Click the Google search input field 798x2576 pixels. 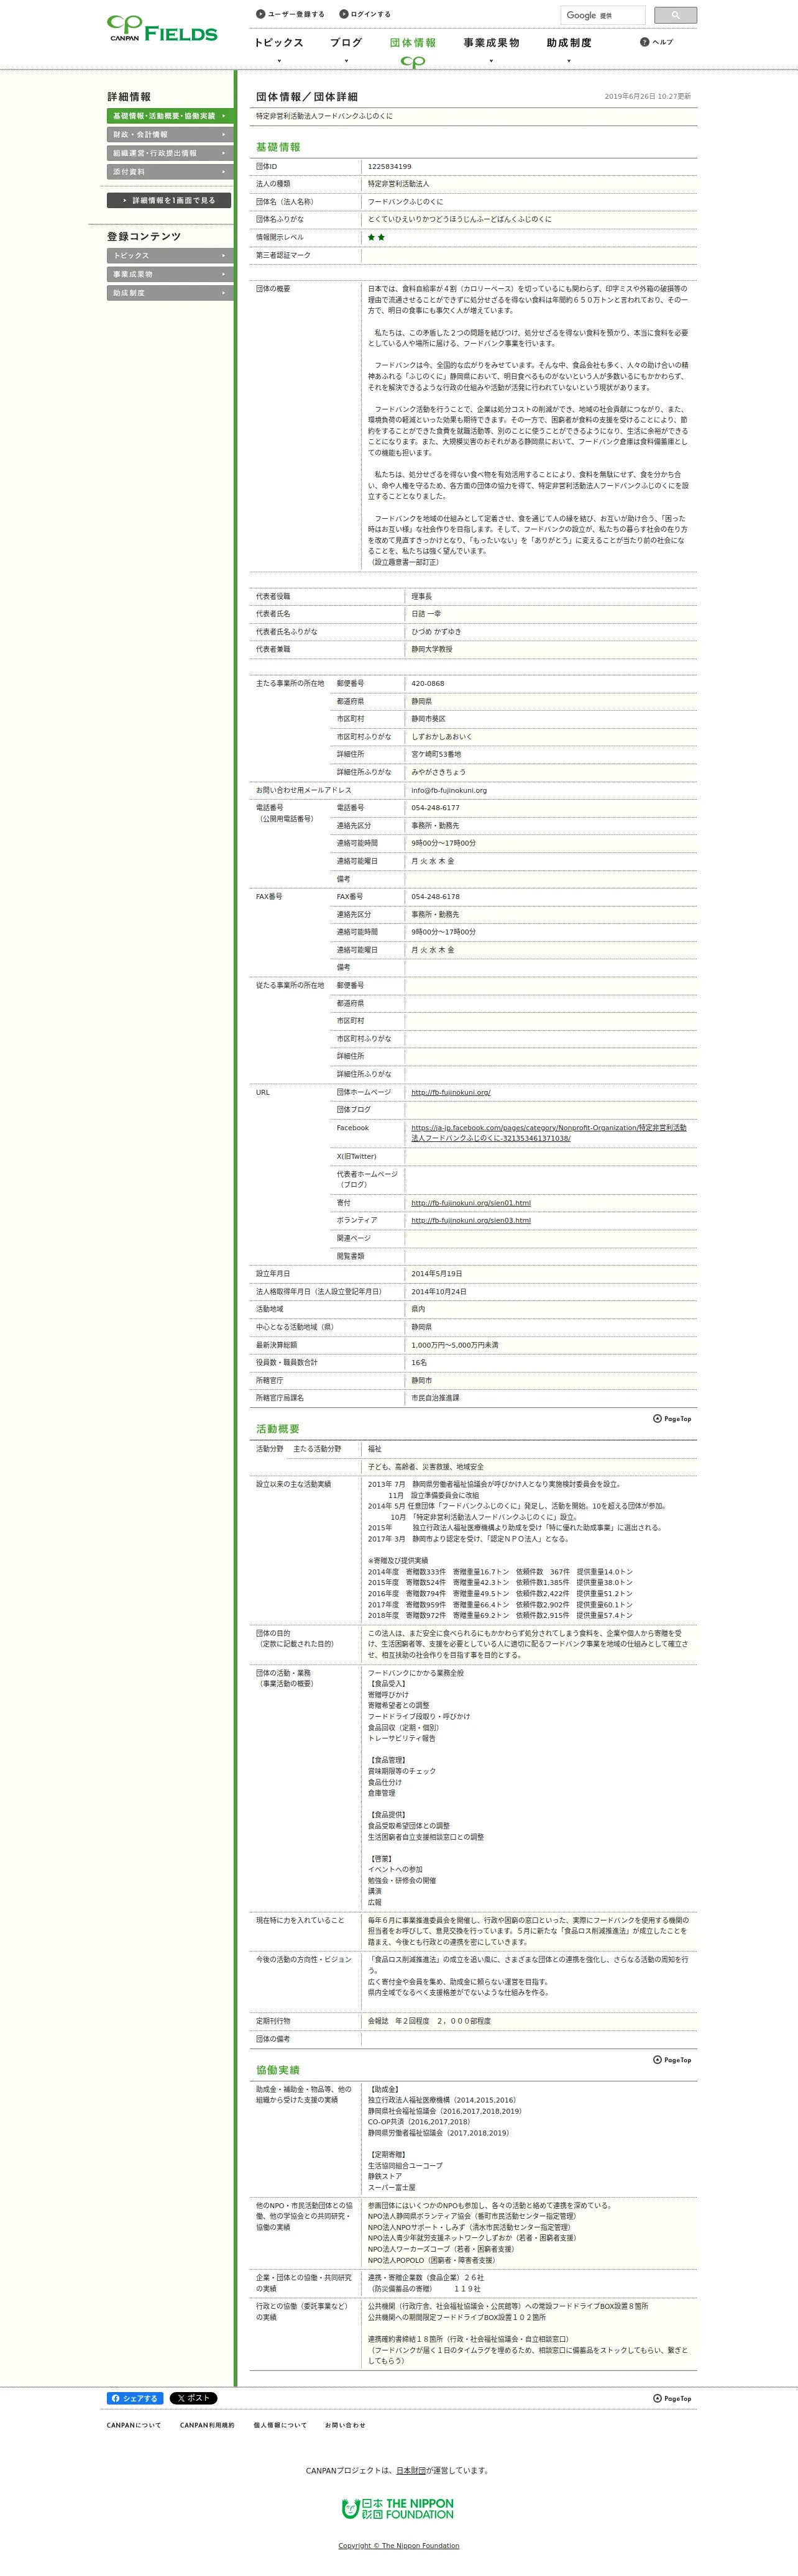click(603, 15)
